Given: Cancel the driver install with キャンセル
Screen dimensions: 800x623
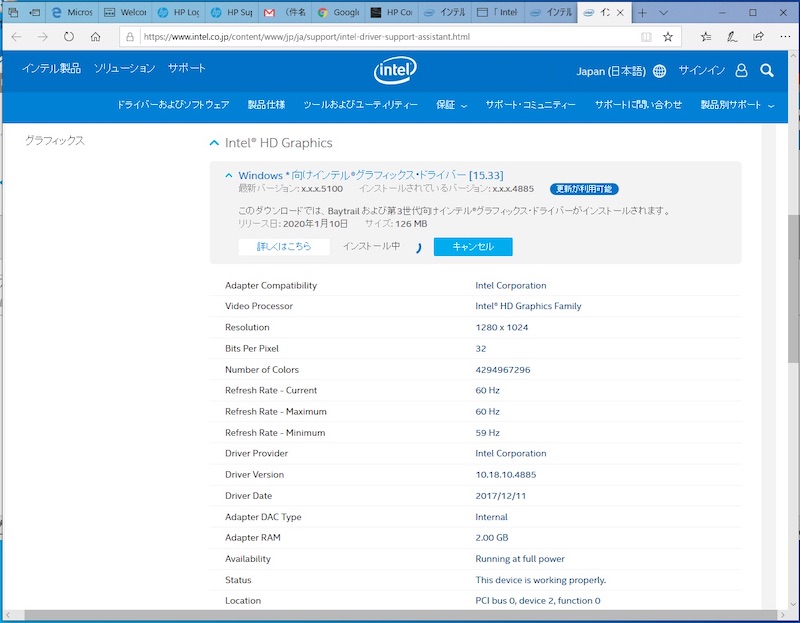Looking at the screenshot, I should pos(473,246).
